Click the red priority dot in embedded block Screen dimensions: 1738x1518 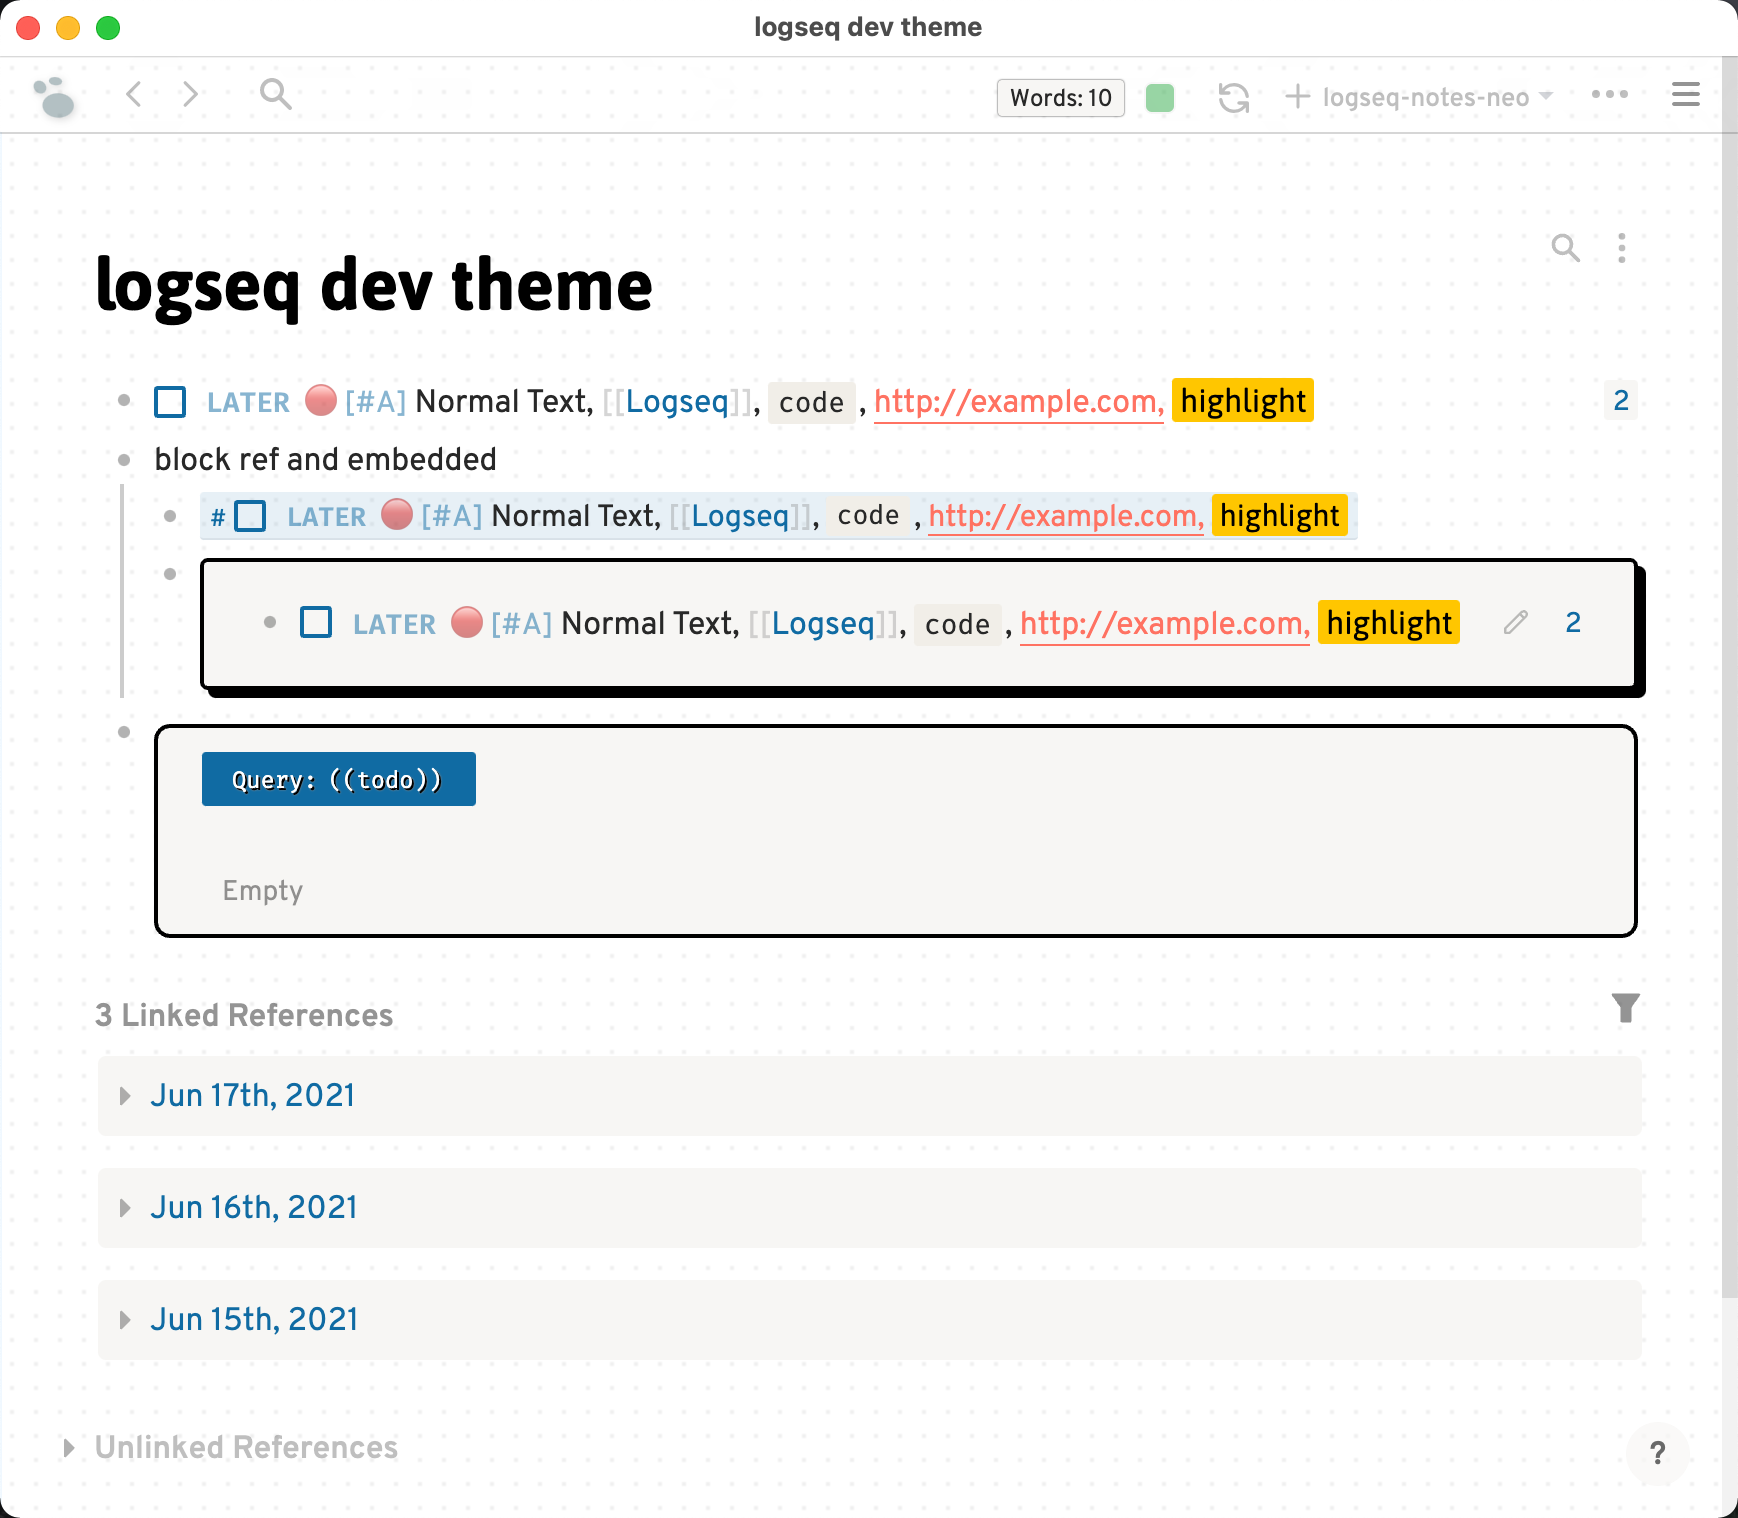(x=467, y=622)
